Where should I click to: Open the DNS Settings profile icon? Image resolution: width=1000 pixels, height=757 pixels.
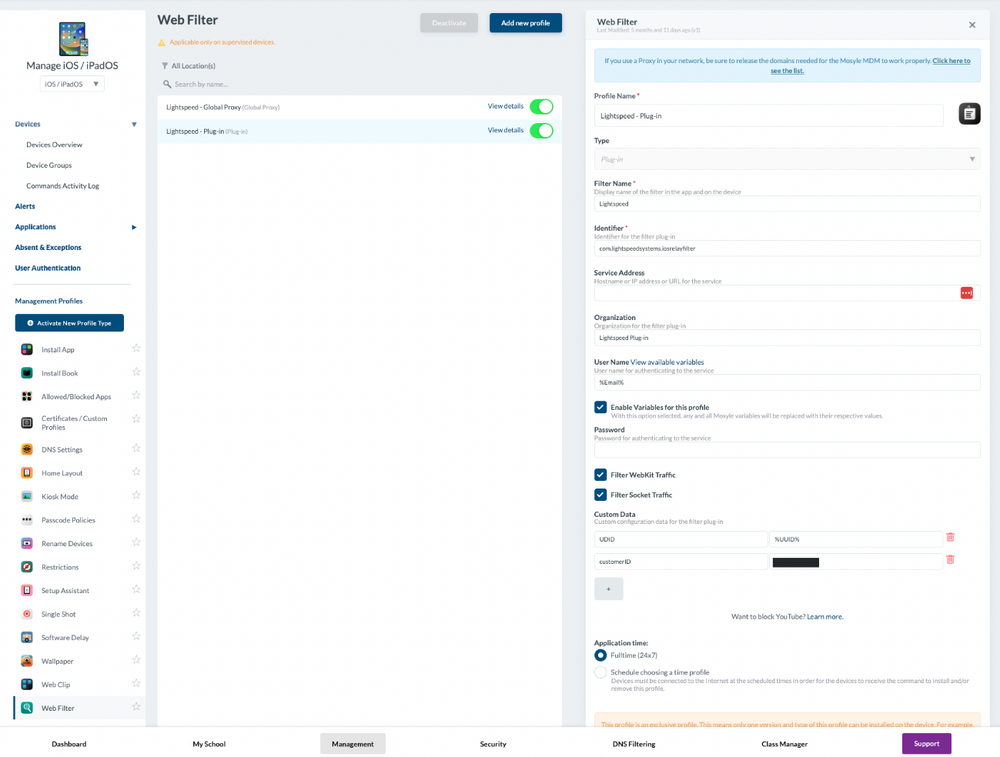point(27,450)
